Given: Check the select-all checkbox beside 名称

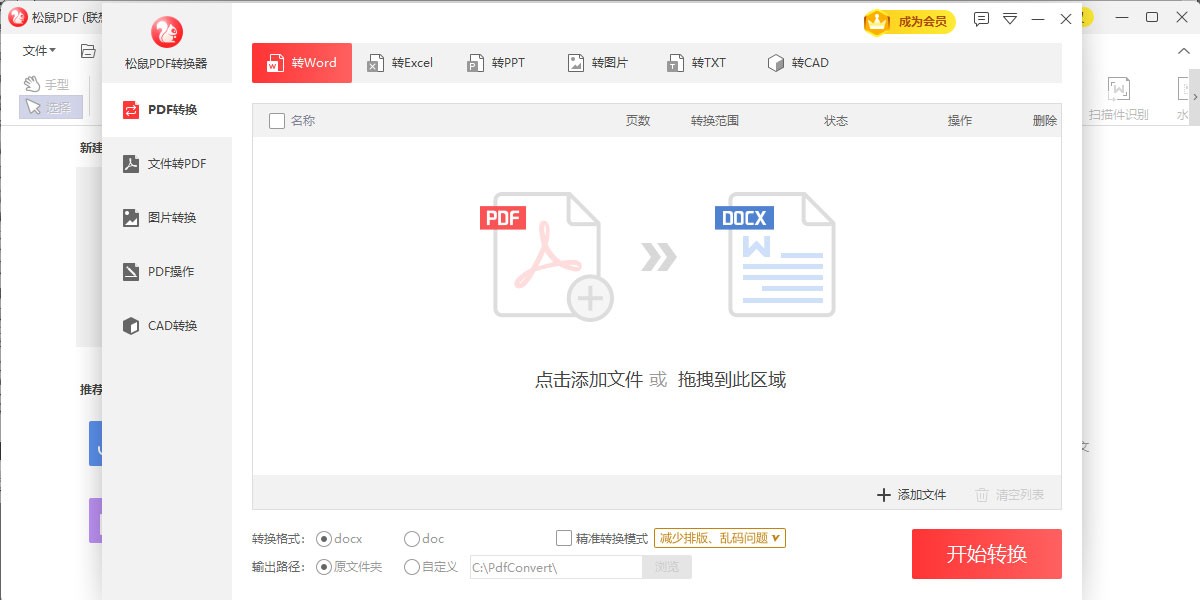Looking at the screenshot, I should [277, 121].
